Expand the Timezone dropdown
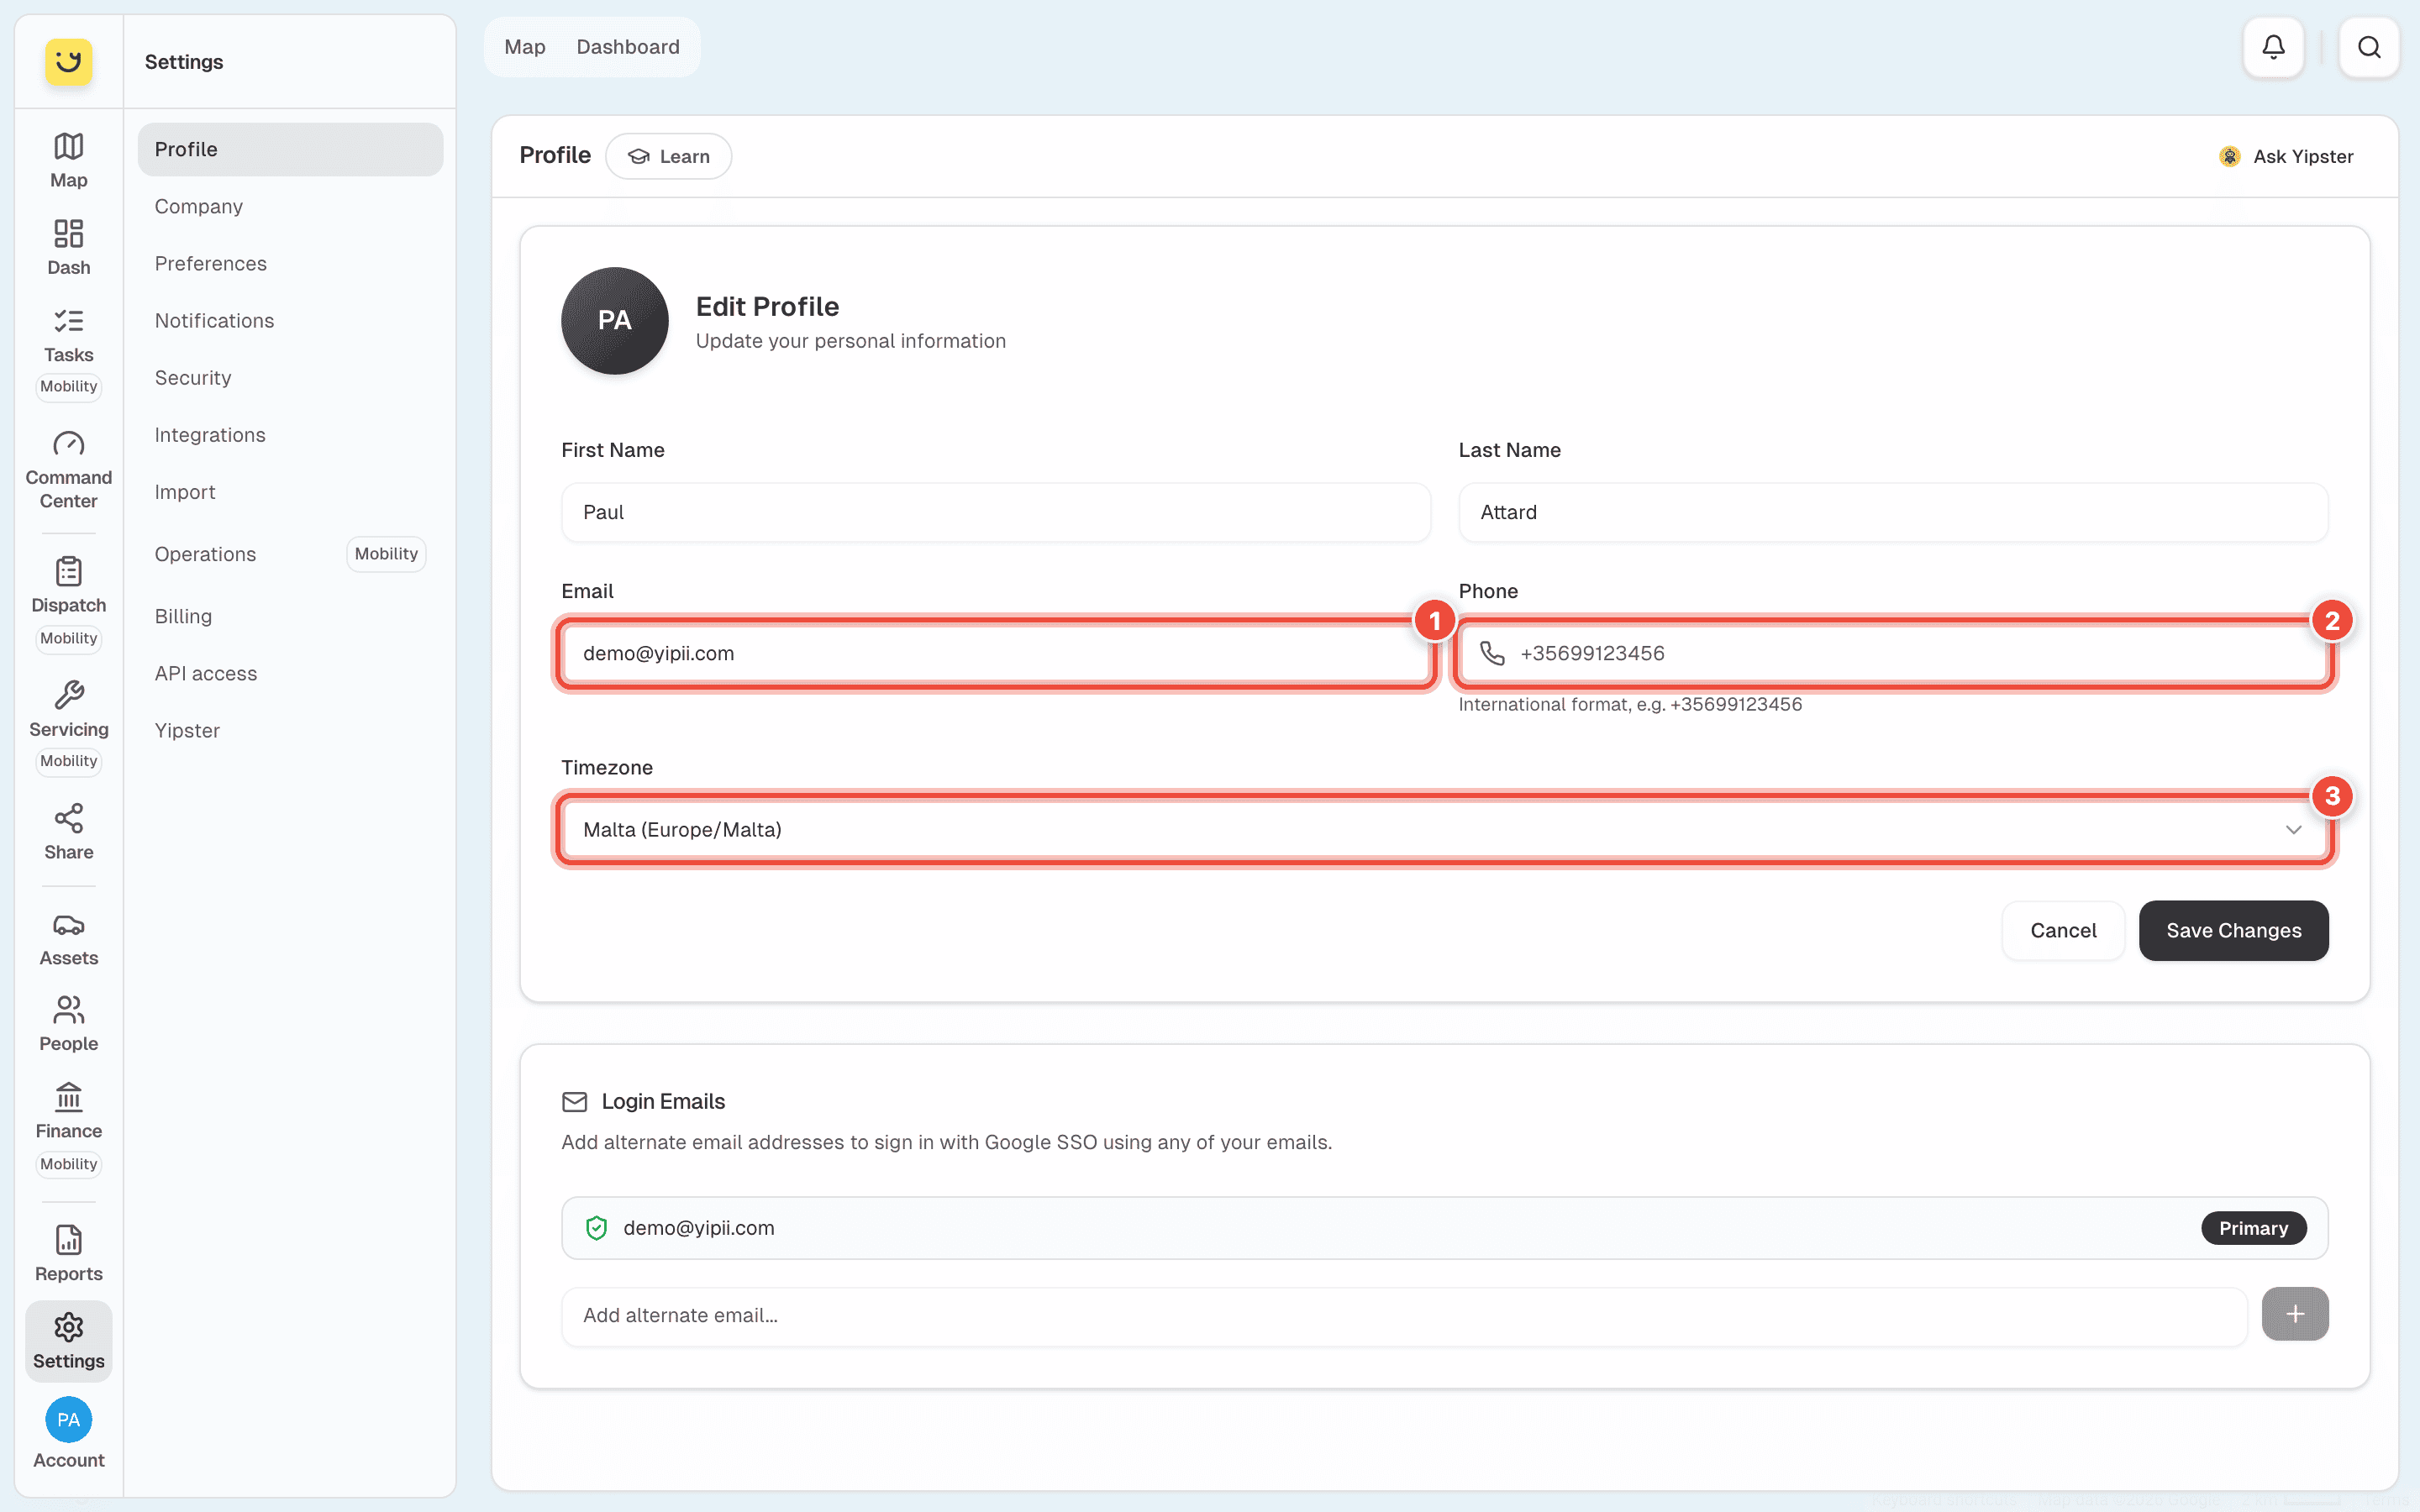The height and width of the screenshot is (1512, 2420). [x=1445, y=830]
